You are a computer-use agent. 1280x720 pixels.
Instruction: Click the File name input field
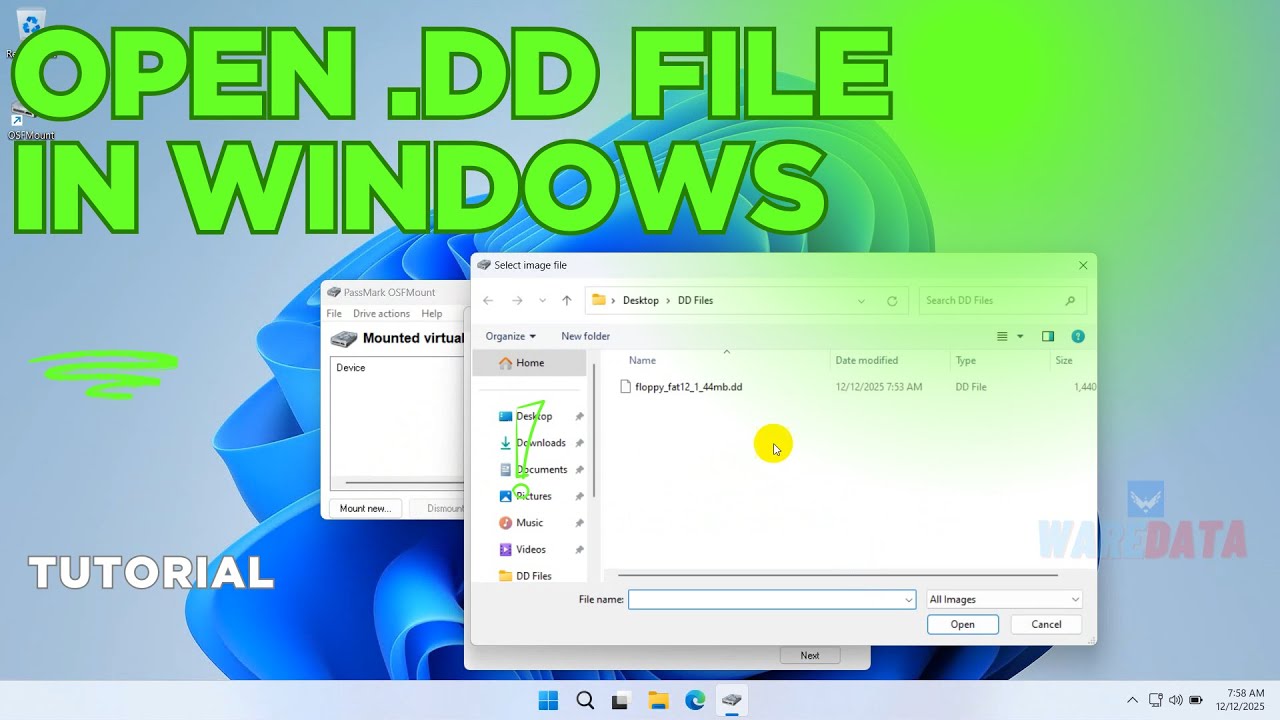pos(765,599)
